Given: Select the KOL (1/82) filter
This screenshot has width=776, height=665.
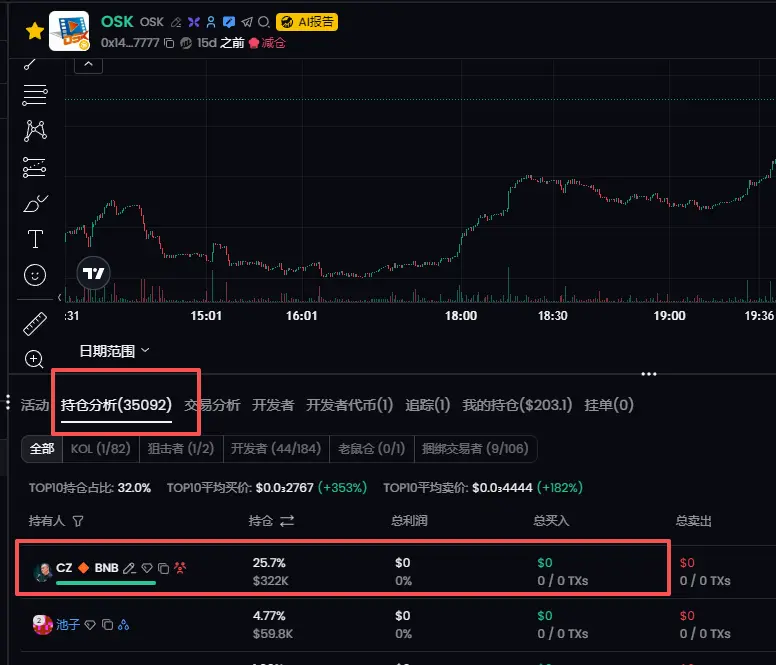Looking at the screenshot, I should (100, 449).
